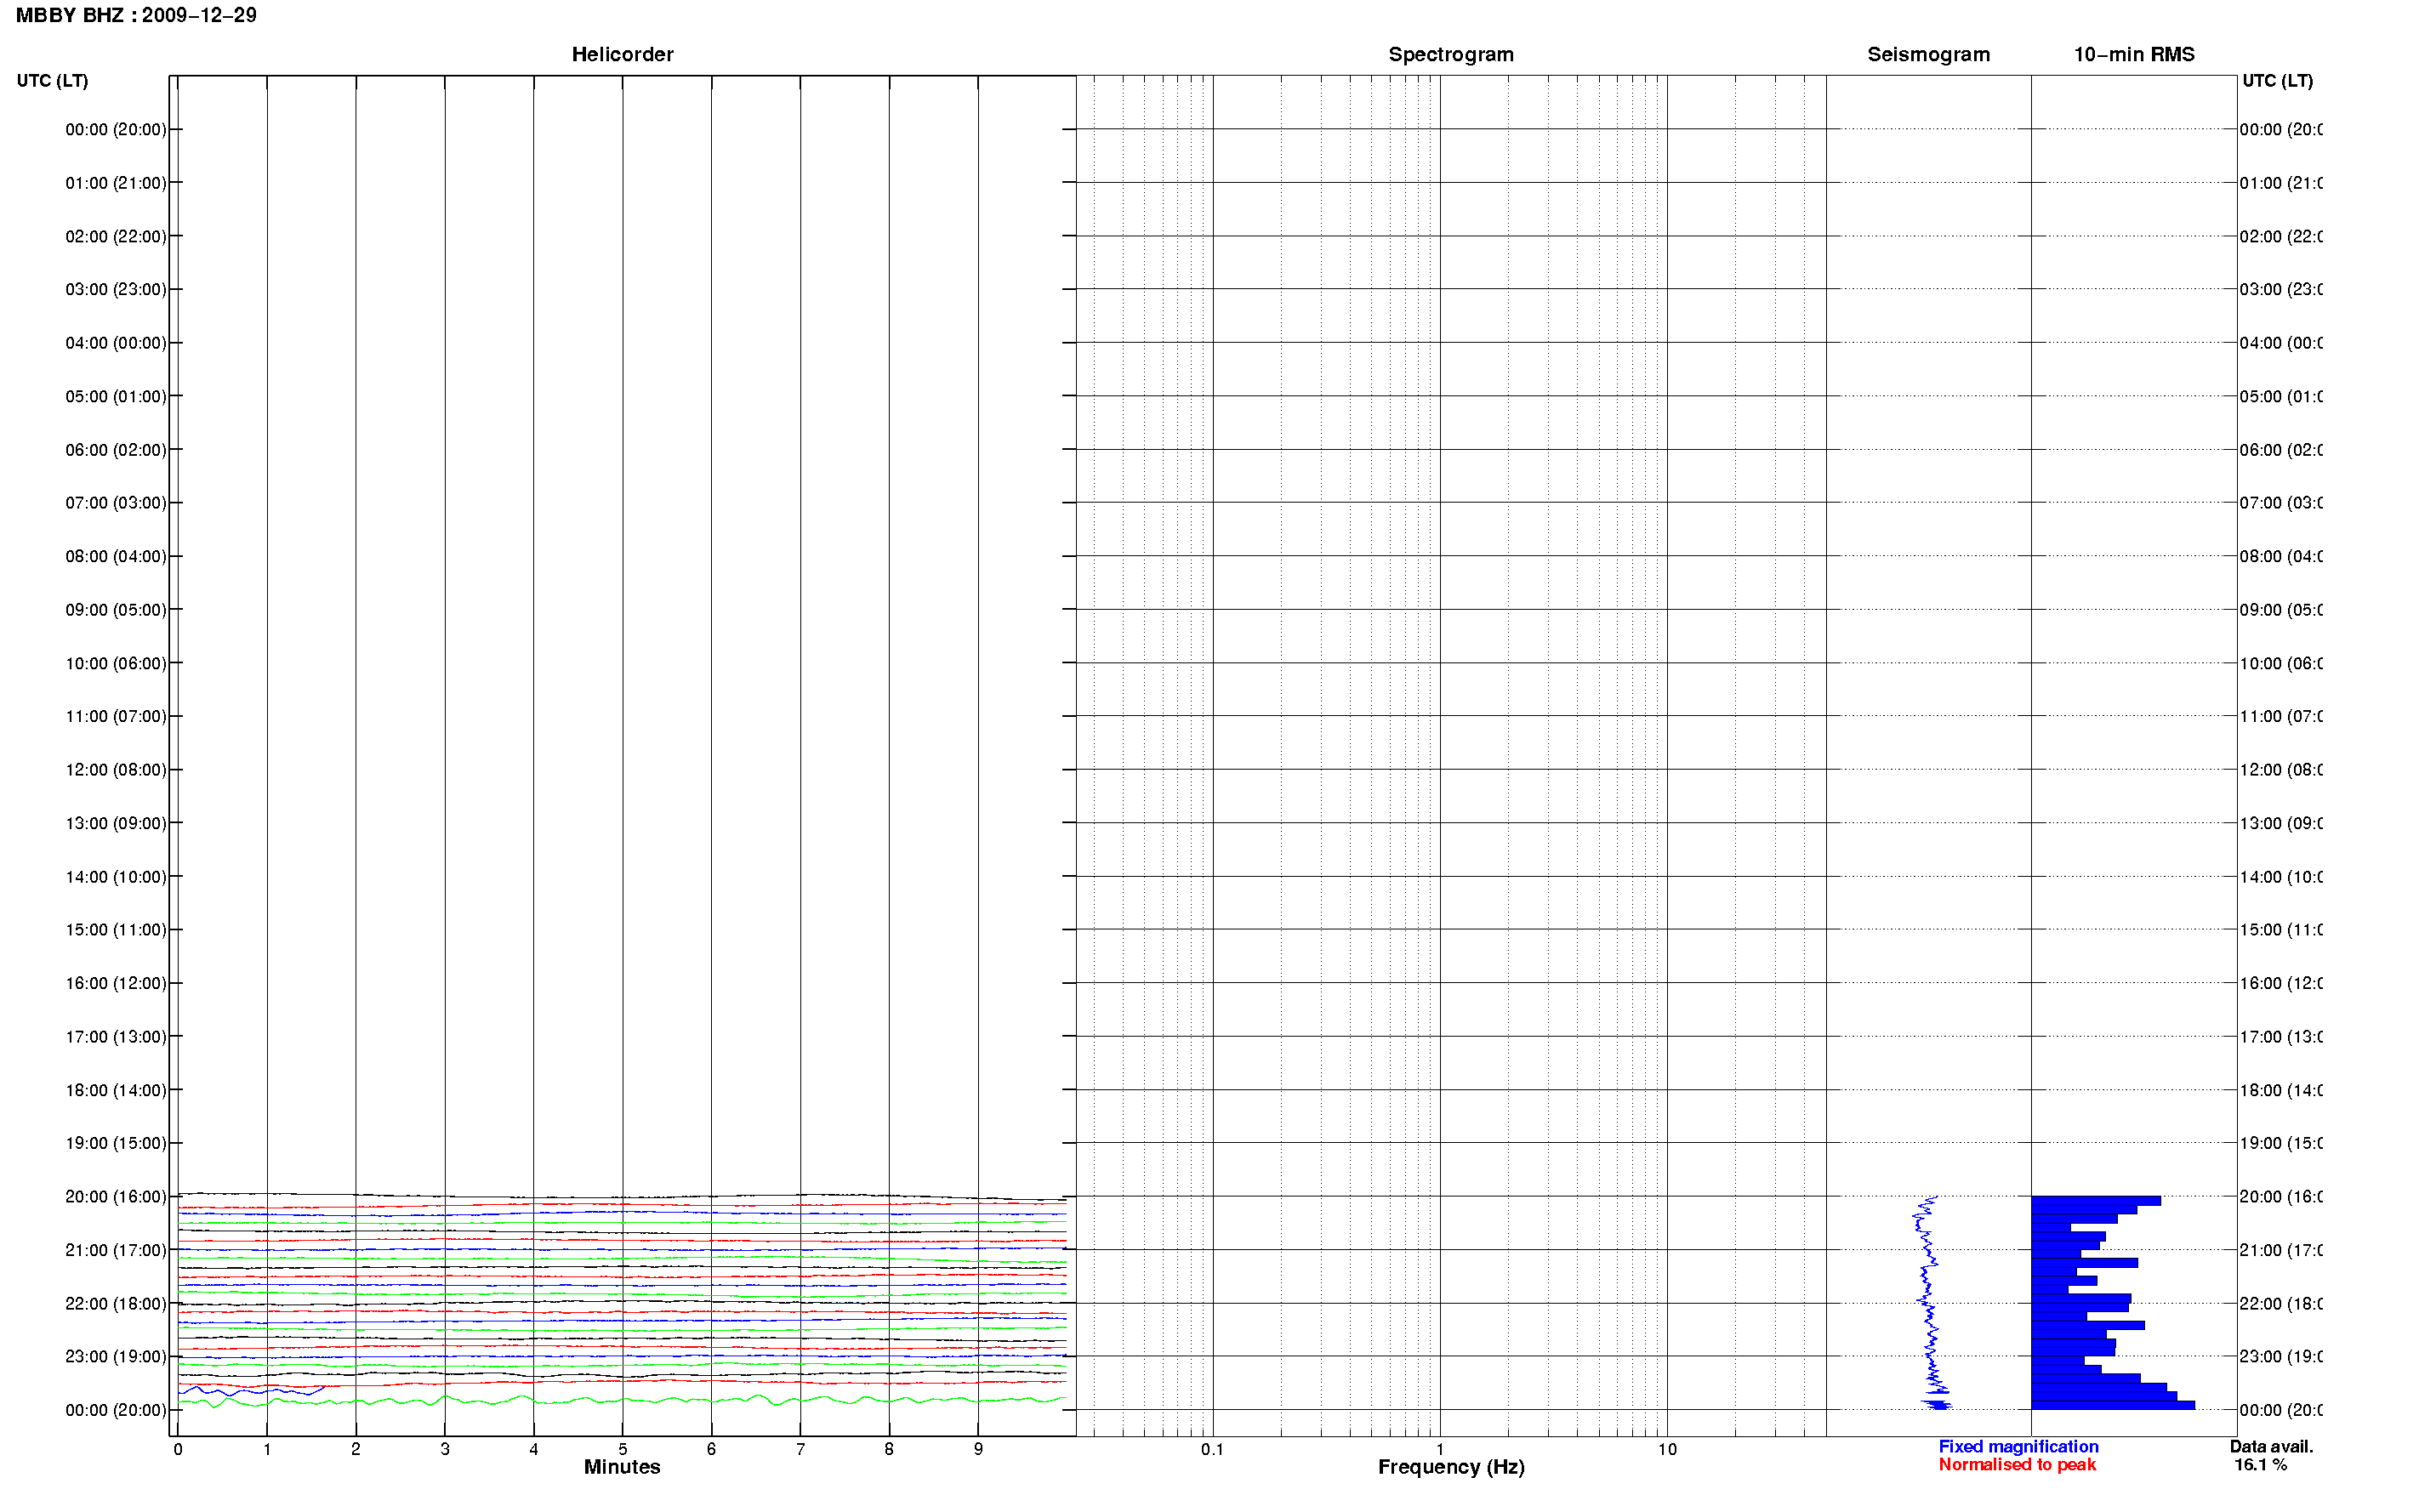This screenshot has height=1512, width=2419.
Task: Click the Frequency (Hz) axis title
Action: click(1451, 1467)
